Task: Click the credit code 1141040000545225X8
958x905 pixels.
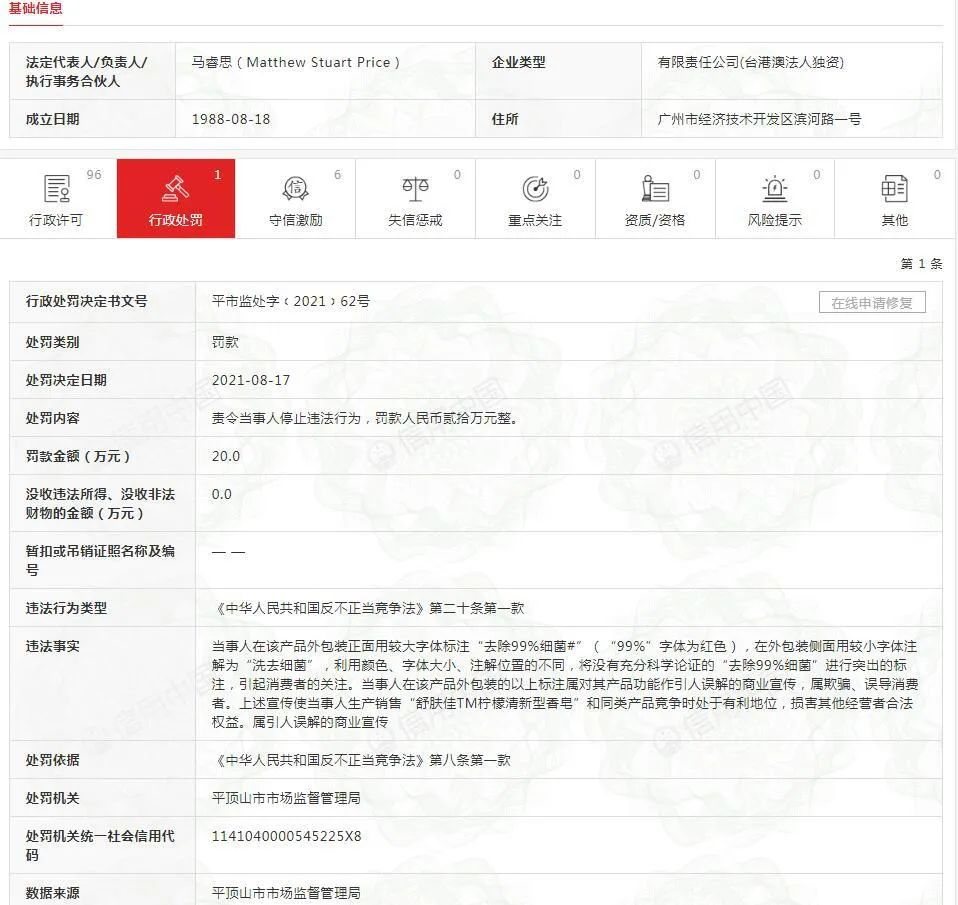Action: click(x=283, y=837)
